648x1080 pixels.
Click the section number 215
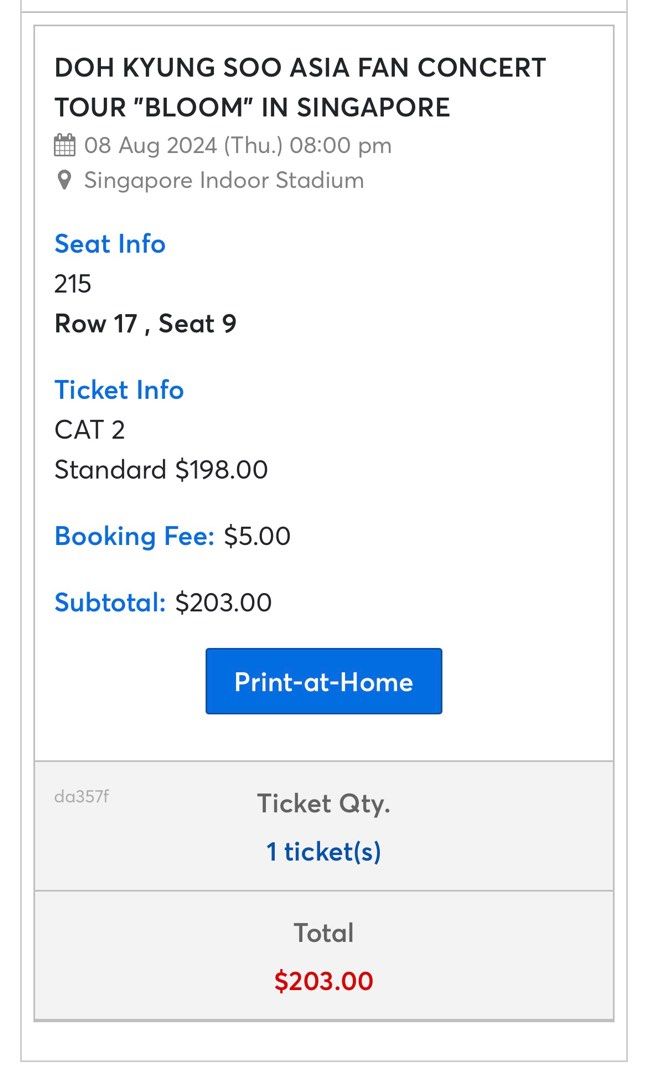[73, 284]
